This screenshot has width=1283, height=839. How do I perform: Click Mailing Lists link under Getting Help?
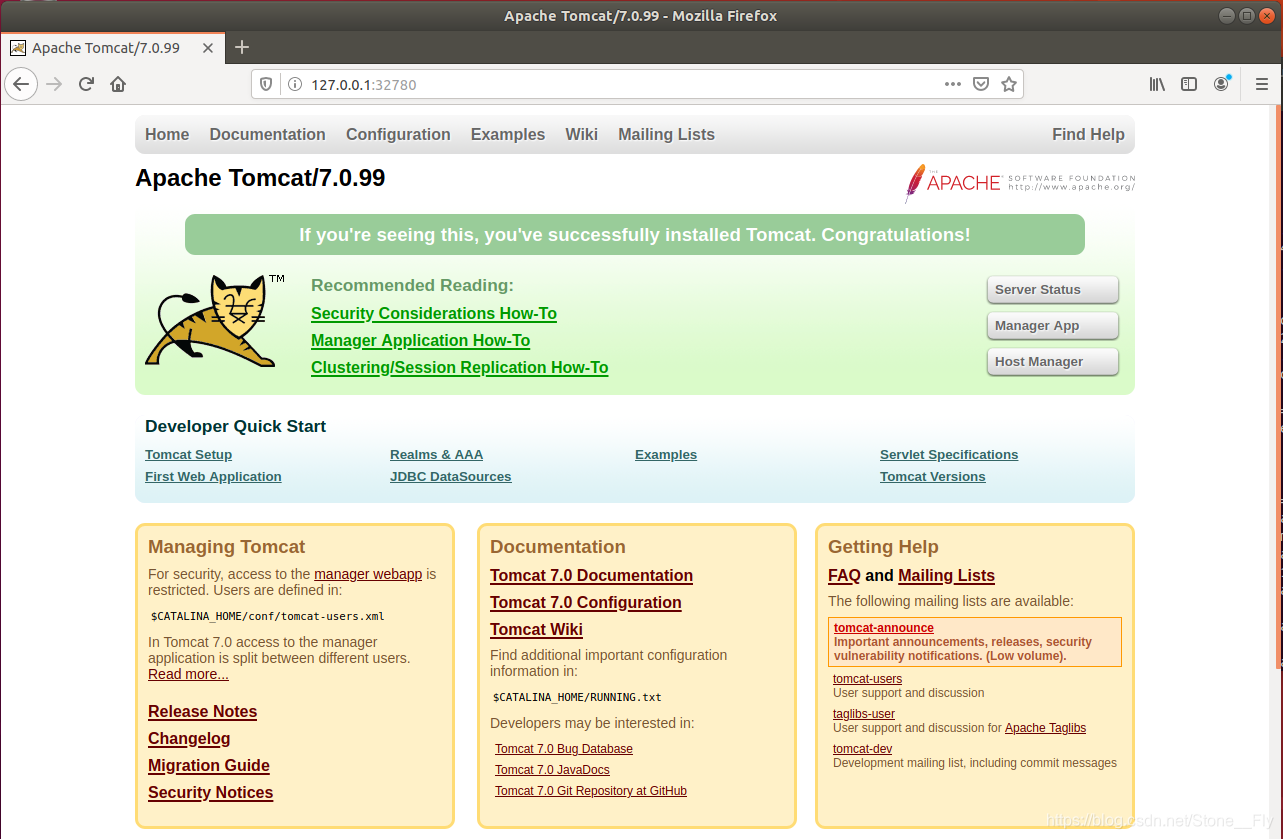(x=946, y=575)
